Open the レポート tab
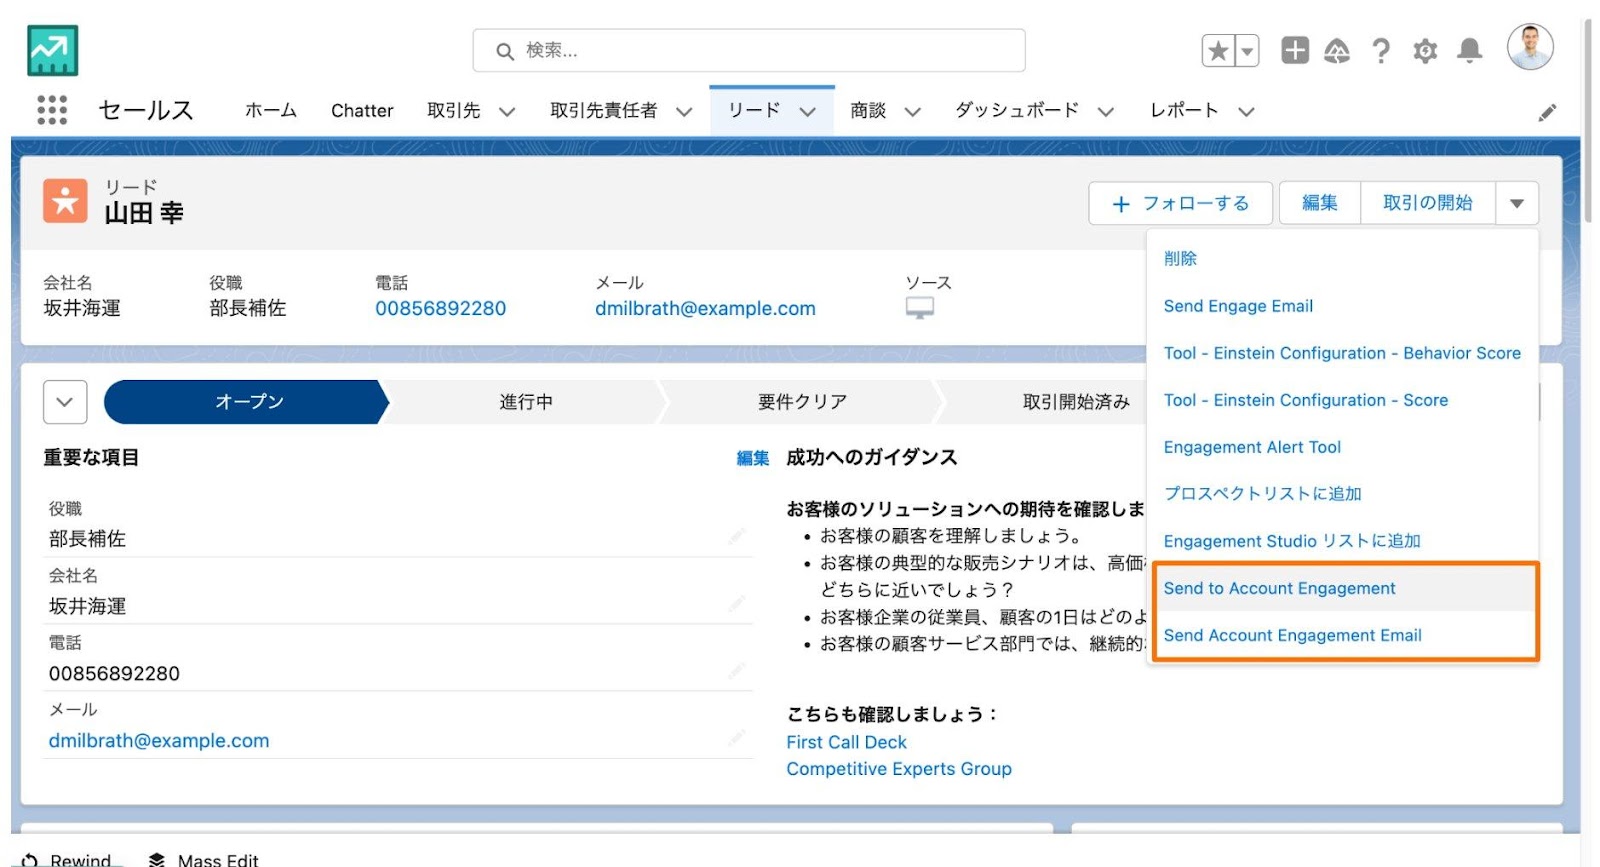 (x=1184, y=110)
